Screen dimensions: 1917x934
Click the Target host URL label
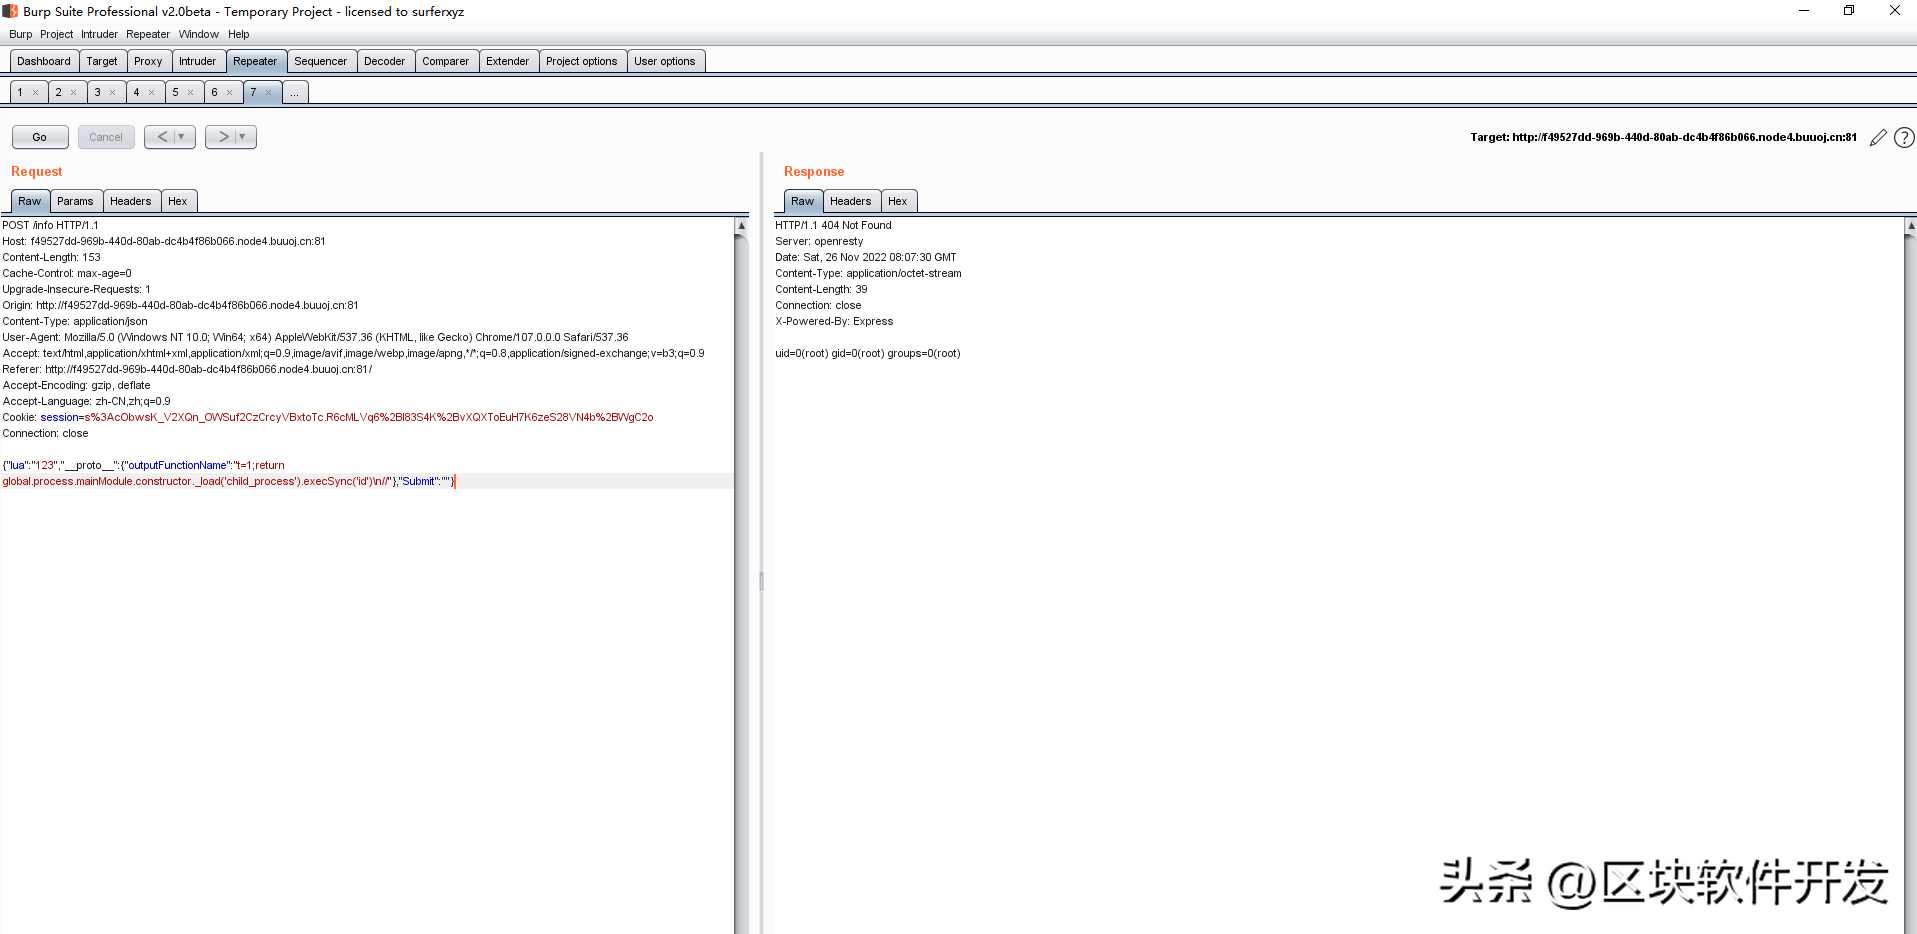click(x=1663, y=137)
